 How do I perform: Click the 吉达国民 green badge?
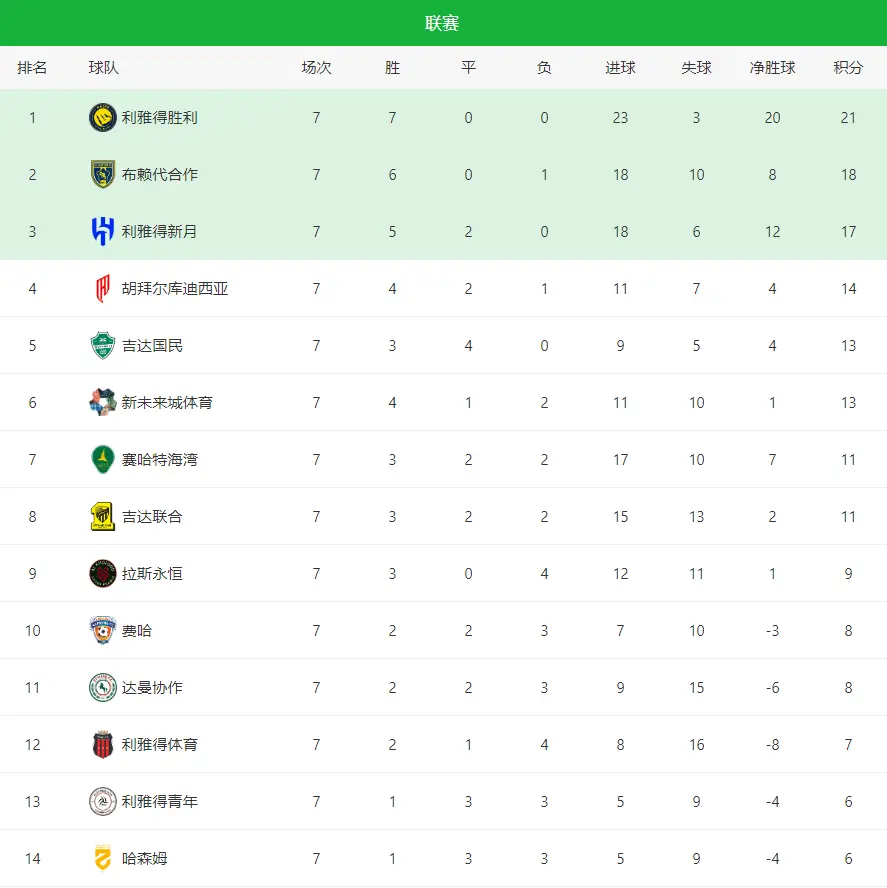tap(103, 345)
